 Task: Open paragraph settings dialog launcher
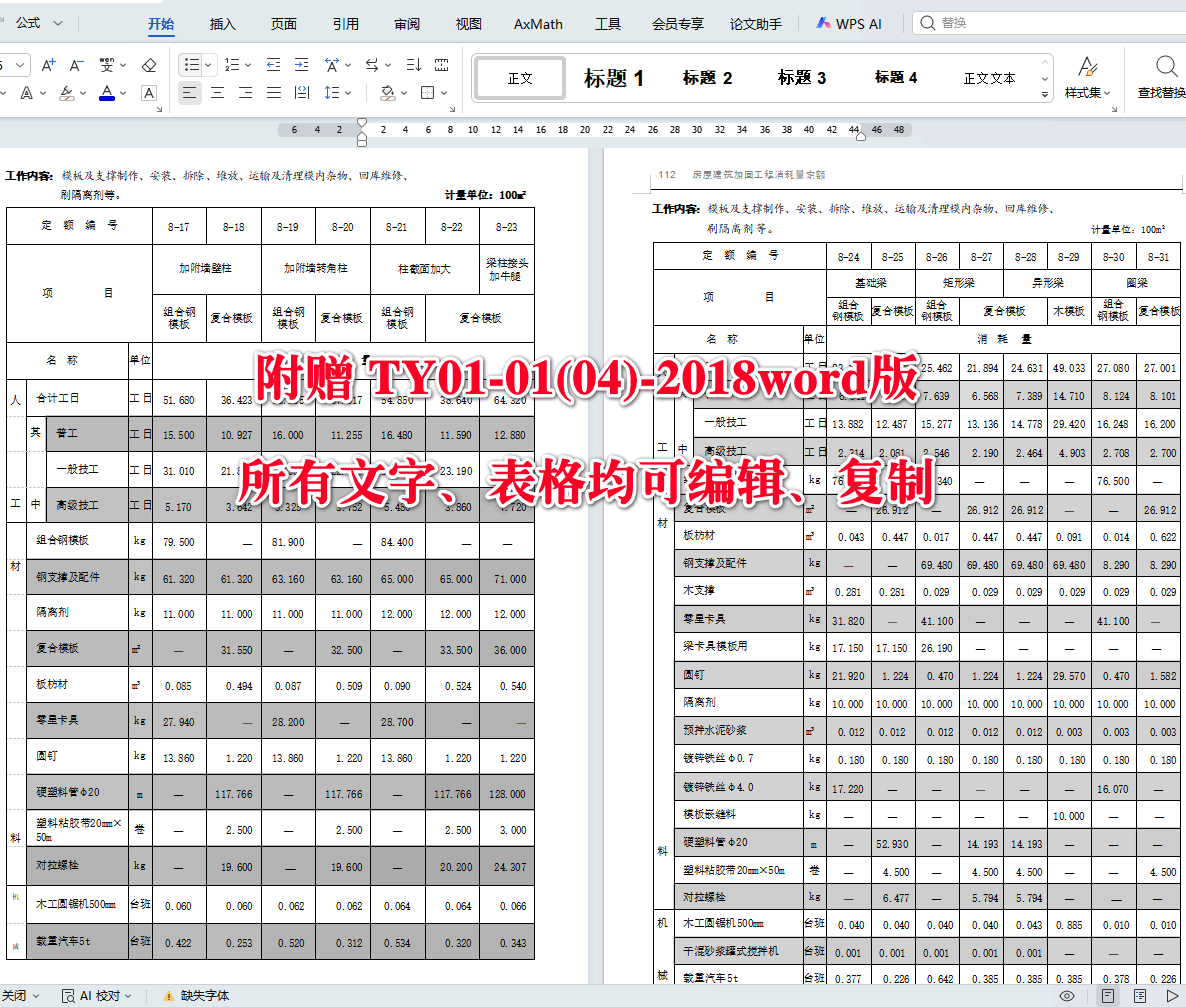[452, 110]
